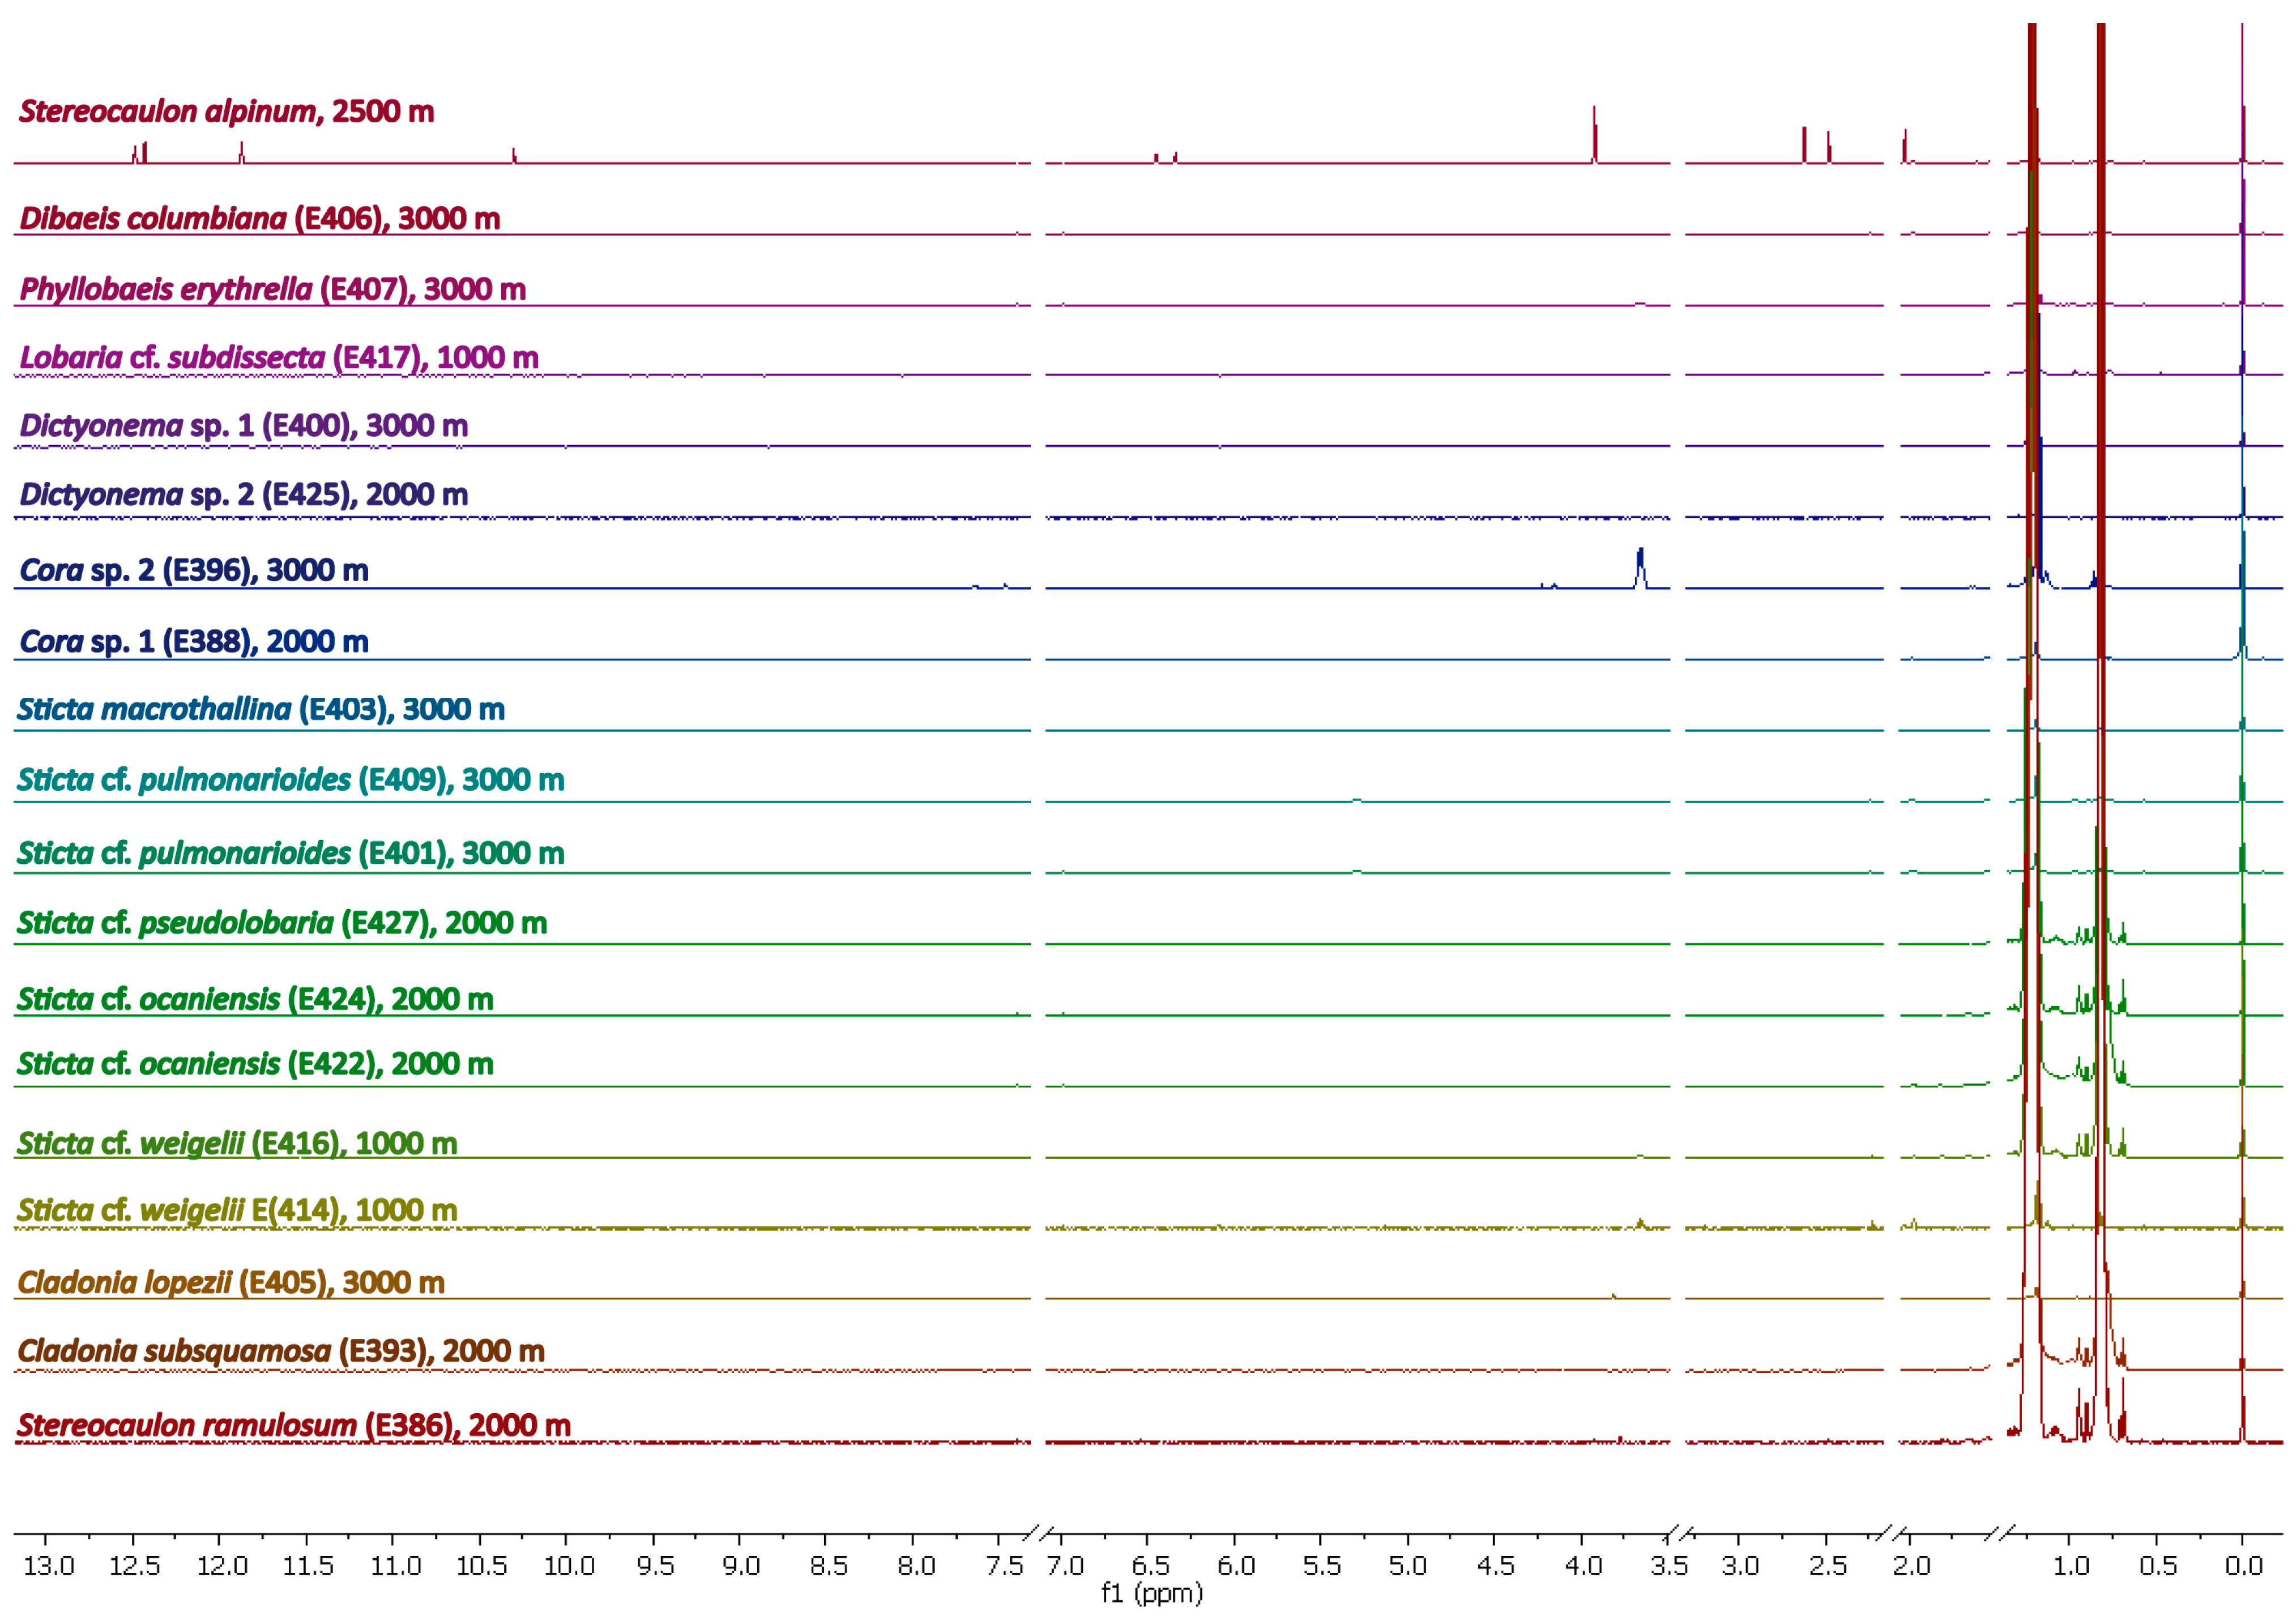Click the 11.5 ppm axis tick label
The width and height of the screenshot is (2296, 1616).
pyautogui.click(x=308, y=1566)
